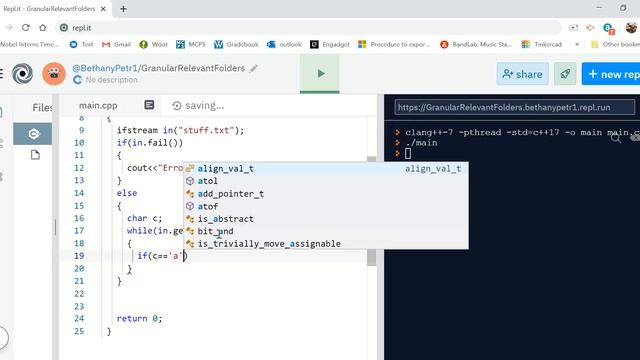This screenshot has height=360, width=640.
Task: Expand the bookmarks overflow chevron
Action: click(x=577, y=44)
